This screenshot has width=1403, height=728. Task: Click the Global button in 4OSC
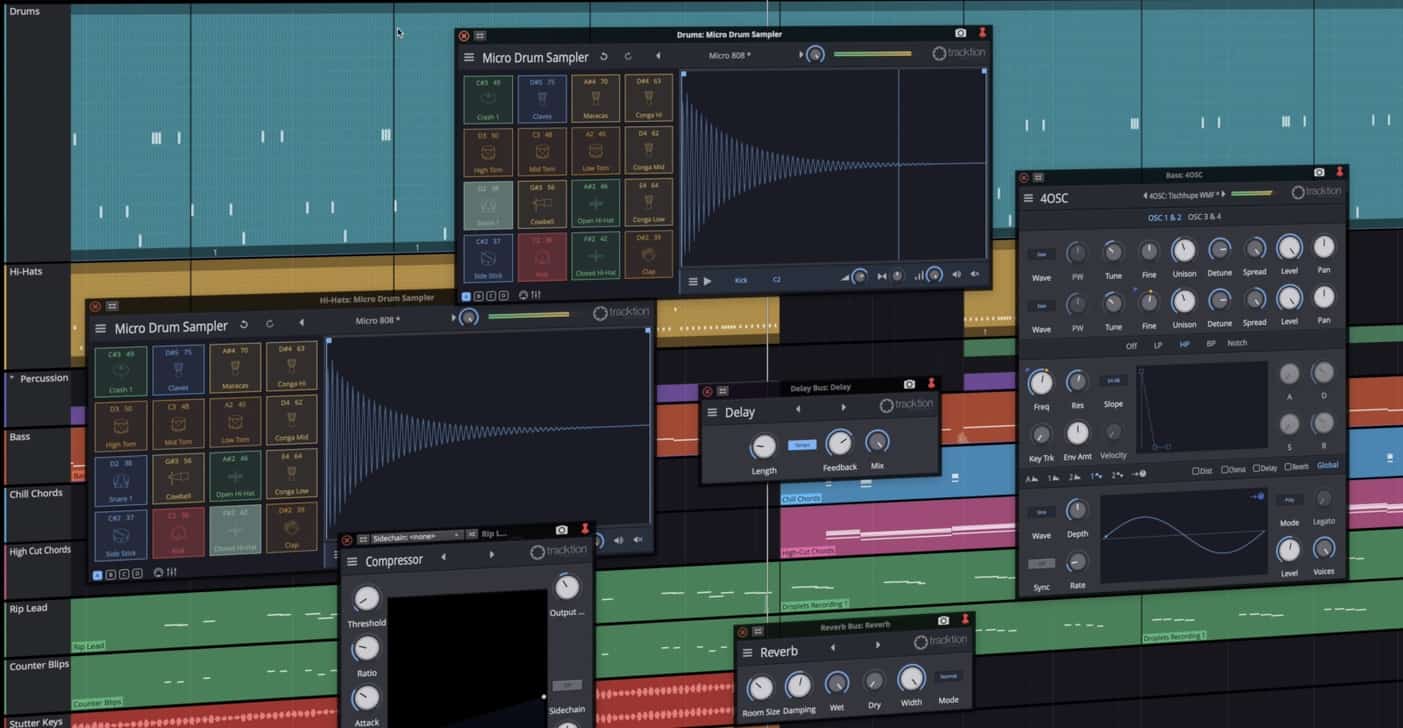click(1327, 465)
